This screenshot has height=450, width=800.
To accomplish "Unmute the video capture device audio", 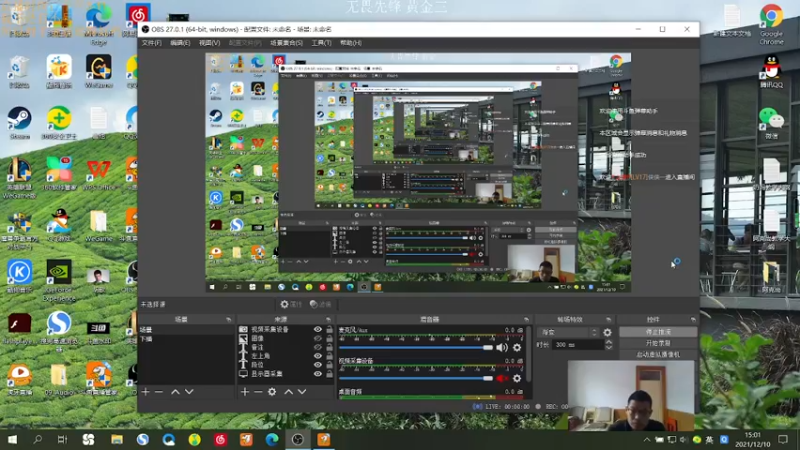I will [x=502, y=379].
